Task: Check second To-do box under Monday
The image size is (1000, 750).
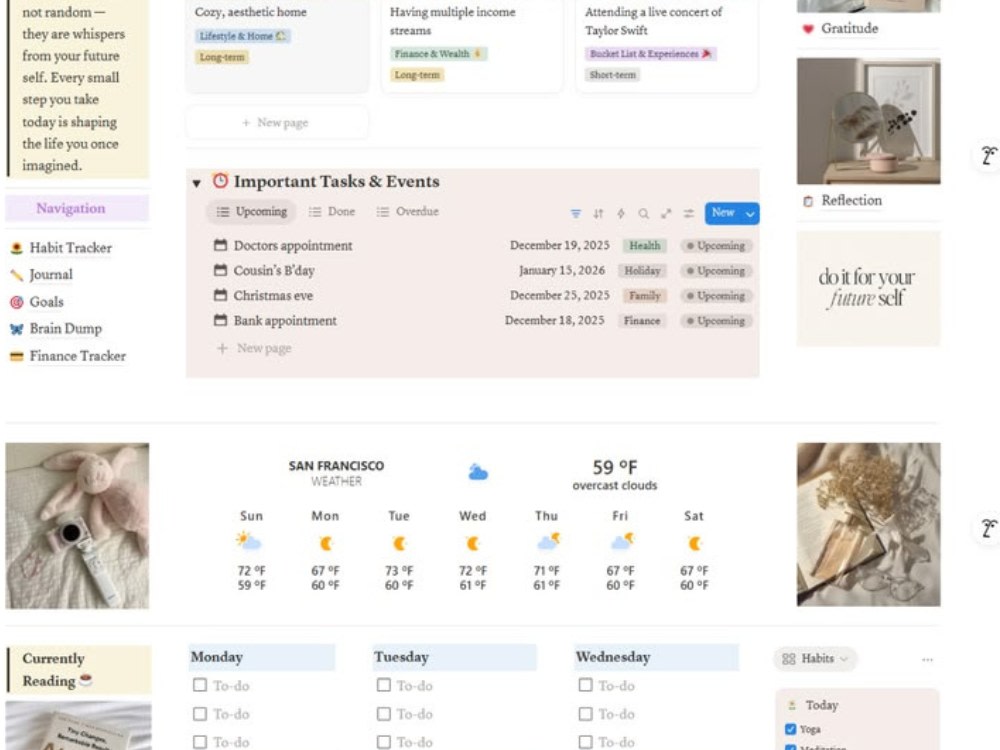Action: [200, 714]
